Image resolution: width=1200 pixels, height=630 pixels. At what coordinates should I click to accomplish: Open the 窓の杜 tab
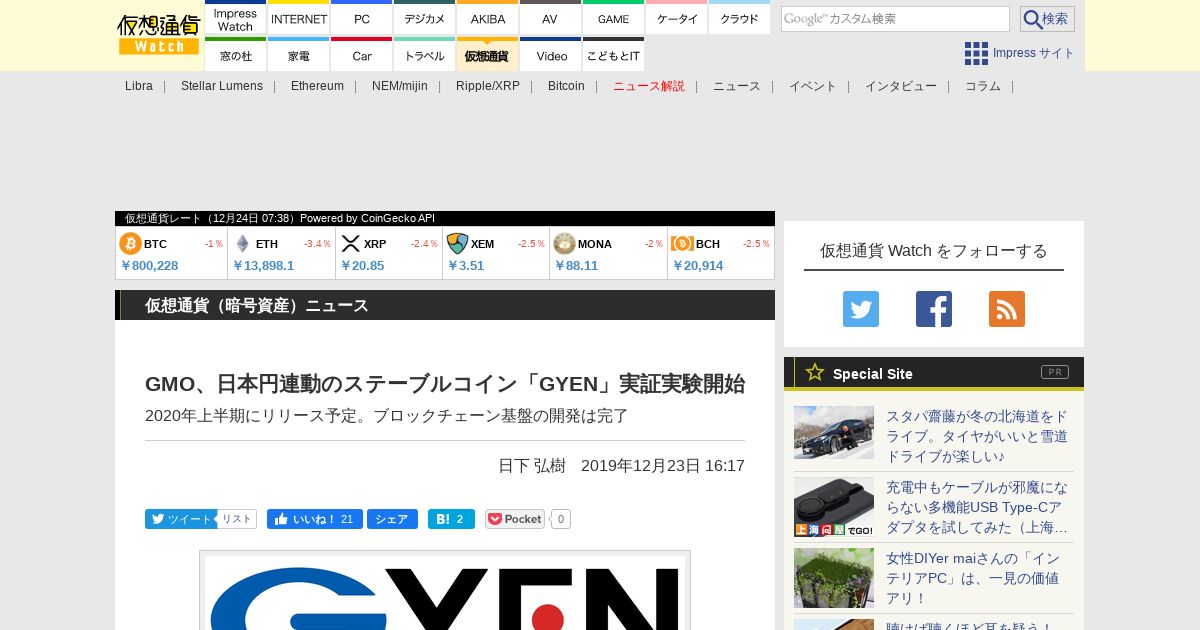235,56
